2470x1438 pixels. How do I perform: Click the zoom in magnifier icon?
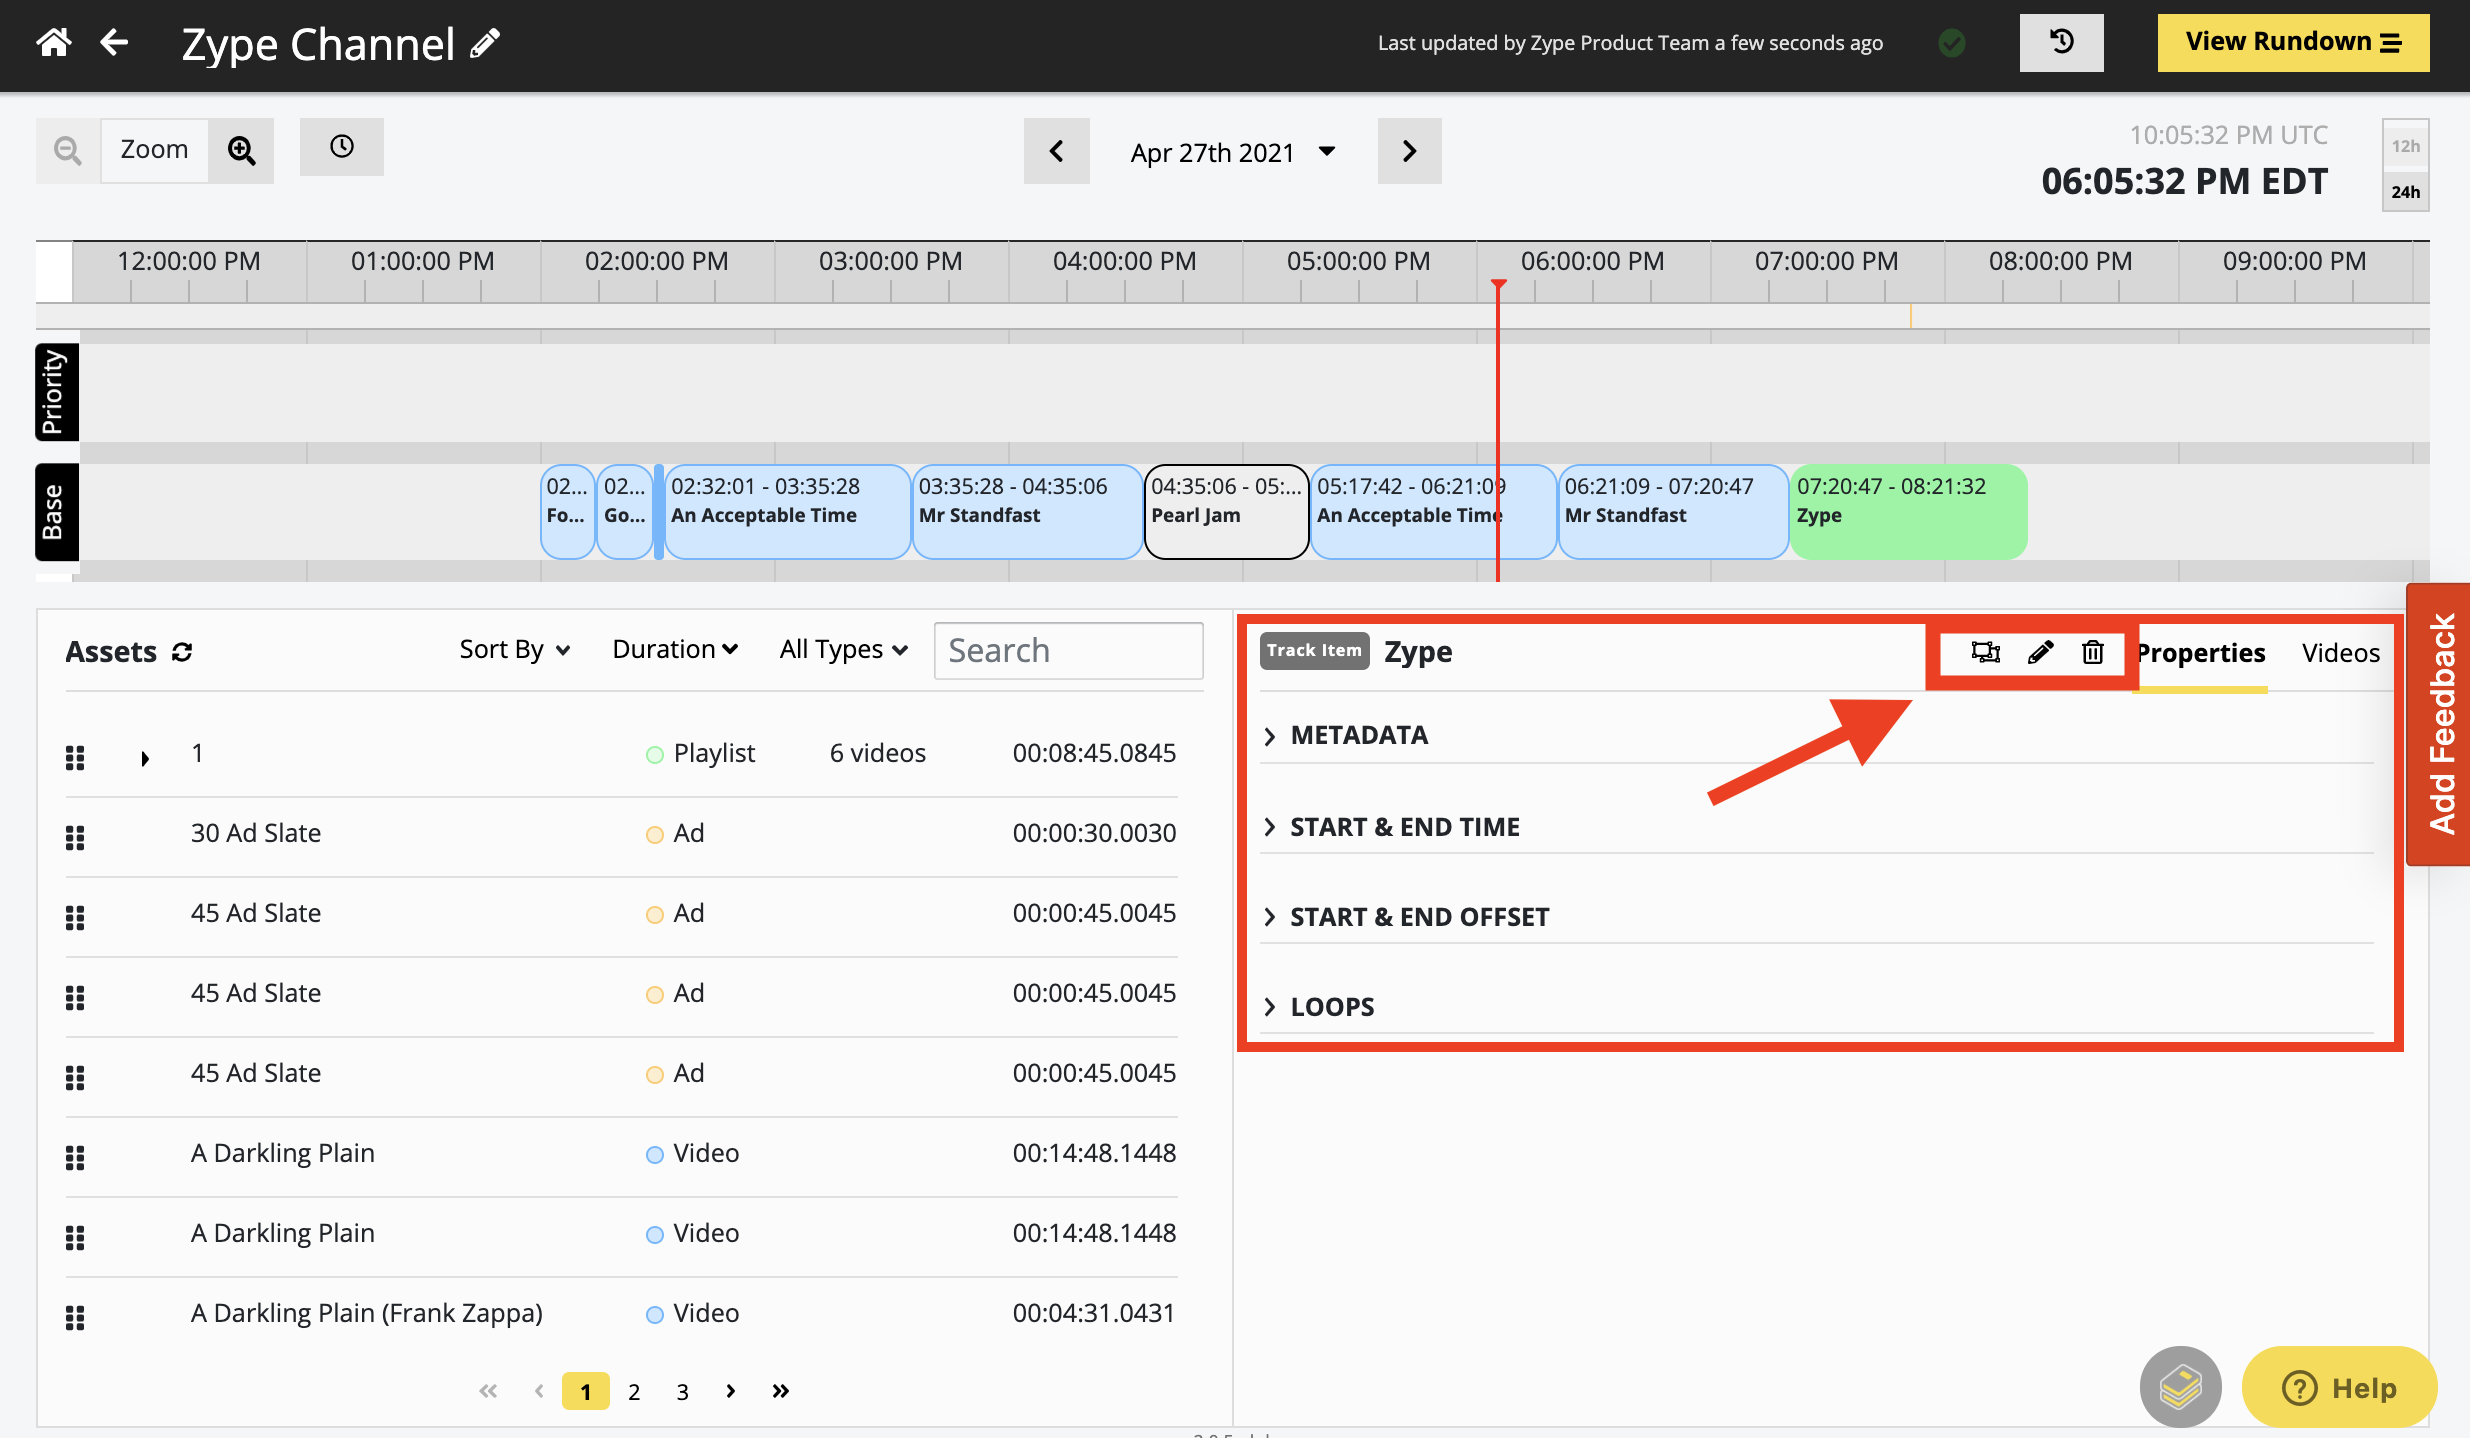pyautogui.click(x=241, y=150)
